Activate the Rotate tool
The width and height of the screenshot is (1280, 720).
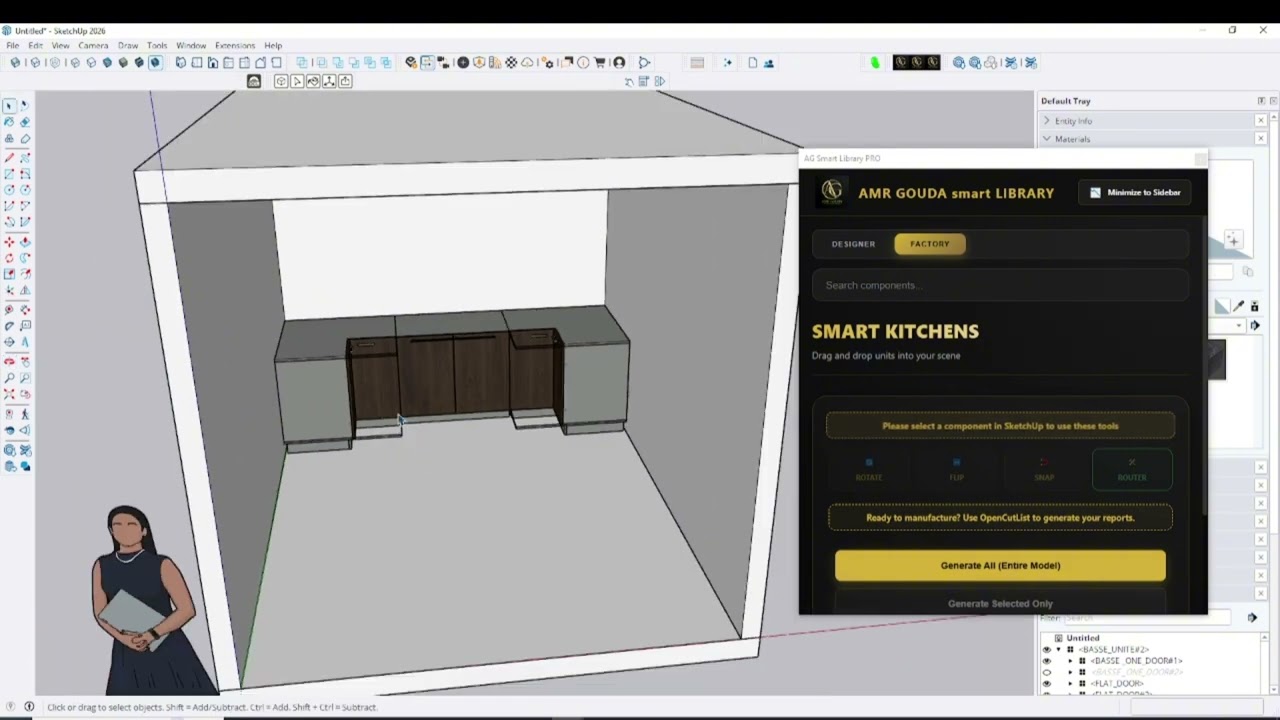[9, 258]
